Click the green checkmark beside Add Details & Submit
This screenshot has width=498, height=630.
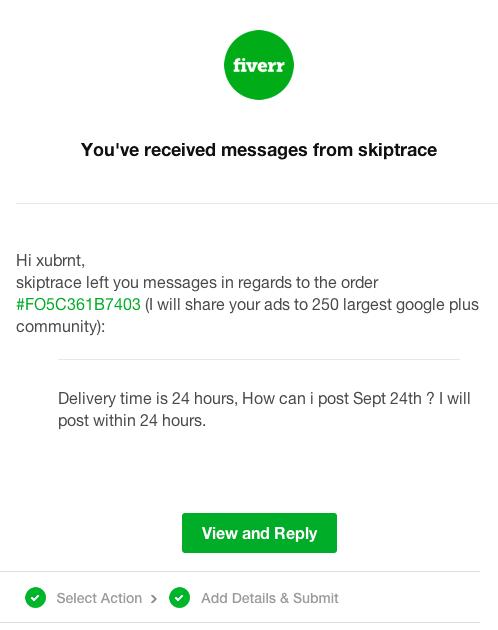[179, 597]
